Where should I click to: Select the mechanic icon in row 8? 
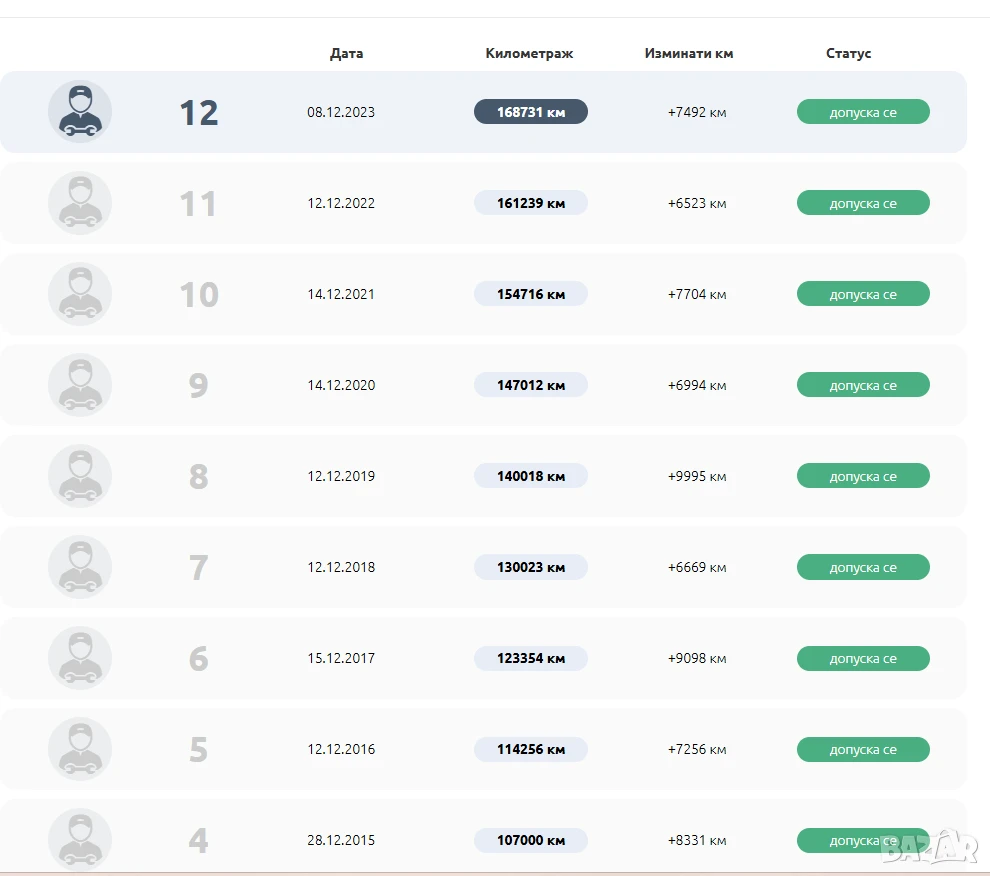(80, 476)
